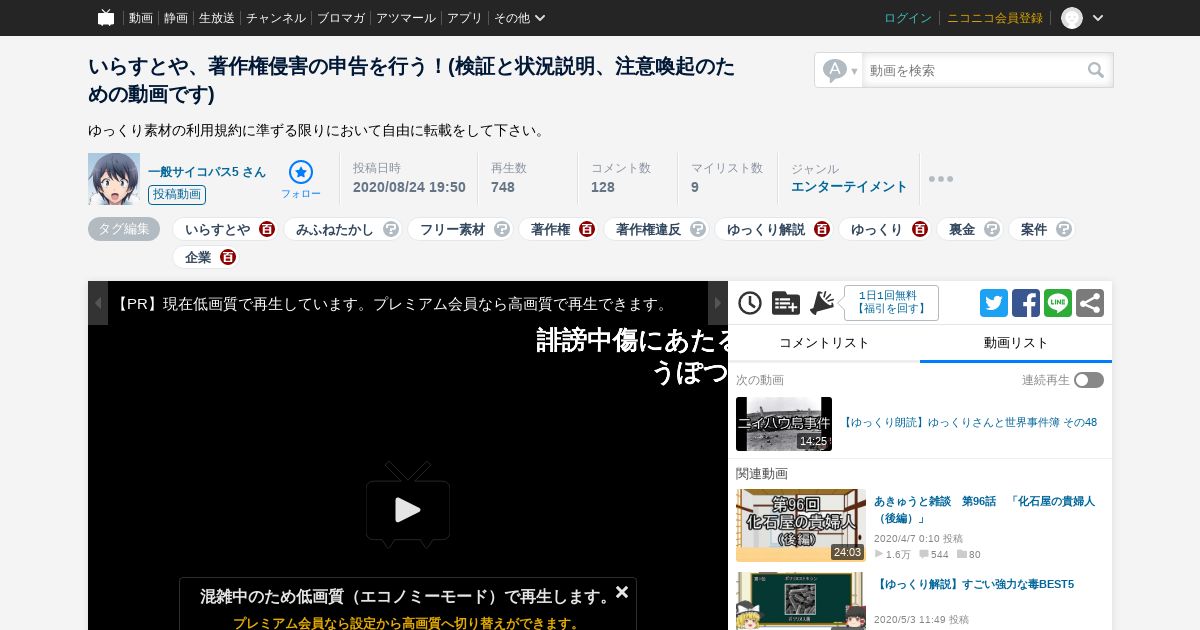Open dictionary icon beside ゆっくり tag
The image size is (1200, 630).
(x=920, y=230)
